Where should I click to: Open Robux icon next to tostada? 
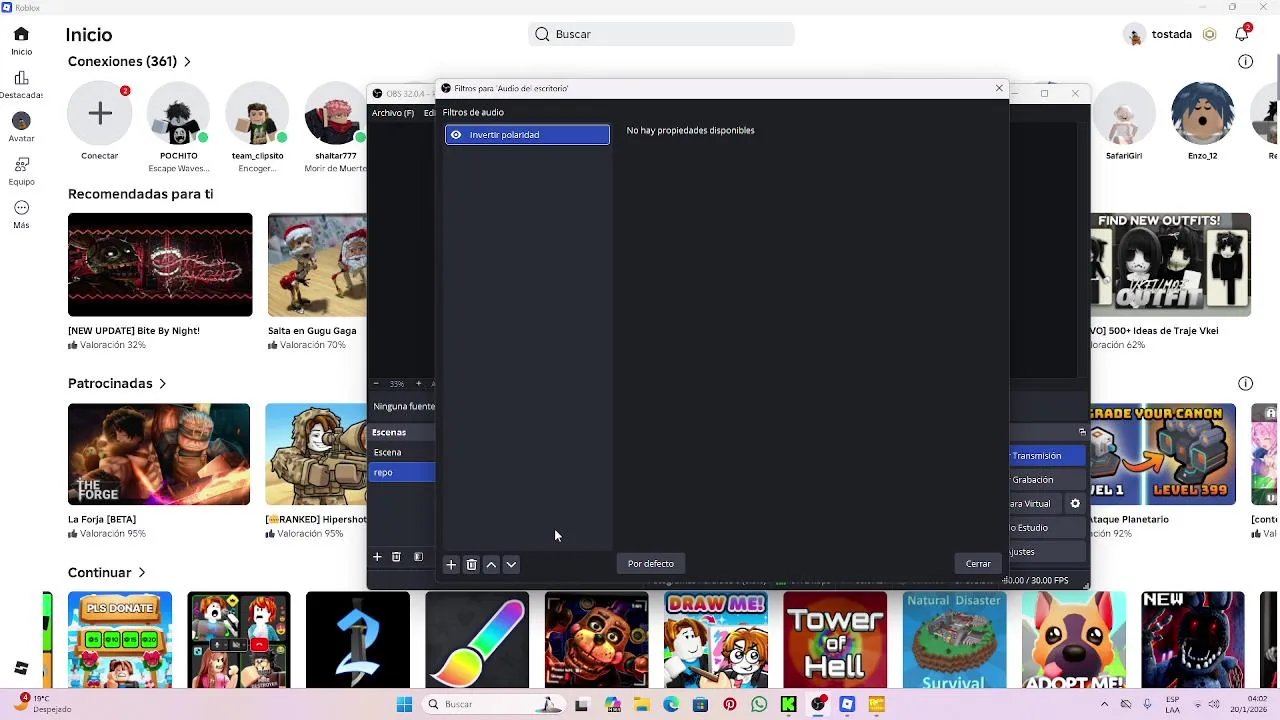pyautogui.click(x=1209, y=34)
